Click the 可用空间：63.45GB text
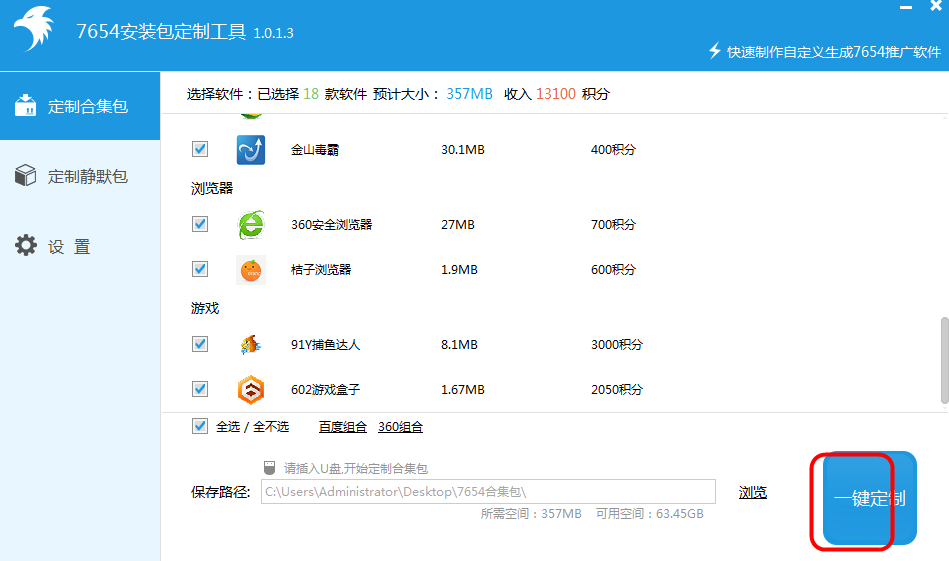The image size is (949, 561). (649, 514)
